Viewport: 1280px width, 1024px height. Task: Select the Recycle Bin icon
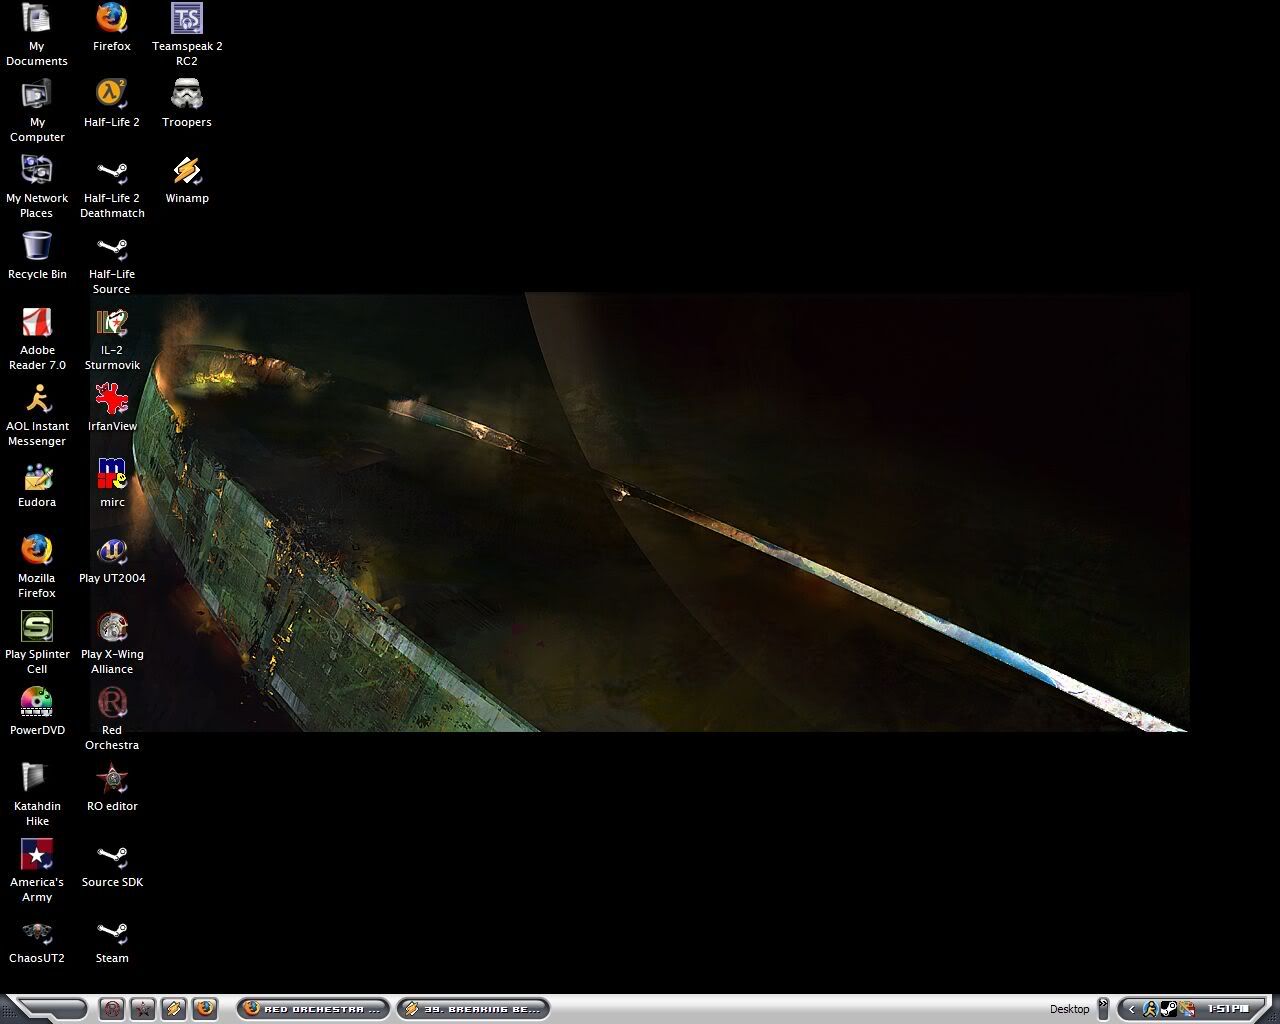(x=37, y=256)
